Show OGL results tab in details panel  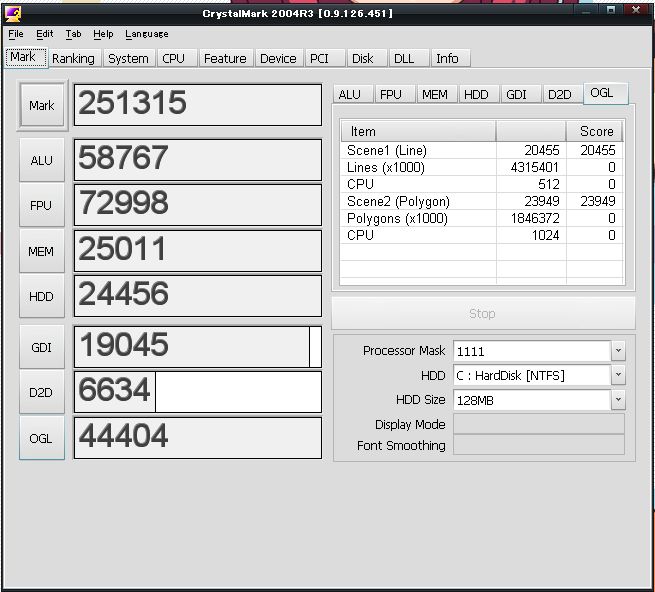[605, 93]
